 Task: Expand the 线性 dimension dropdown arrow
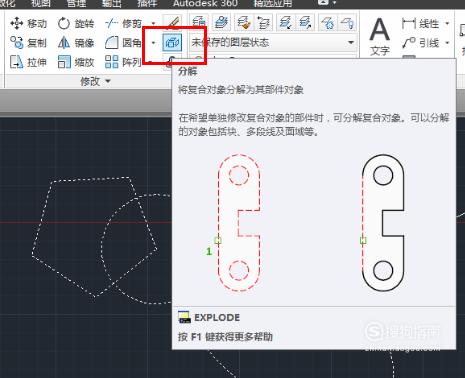point(447,24)
